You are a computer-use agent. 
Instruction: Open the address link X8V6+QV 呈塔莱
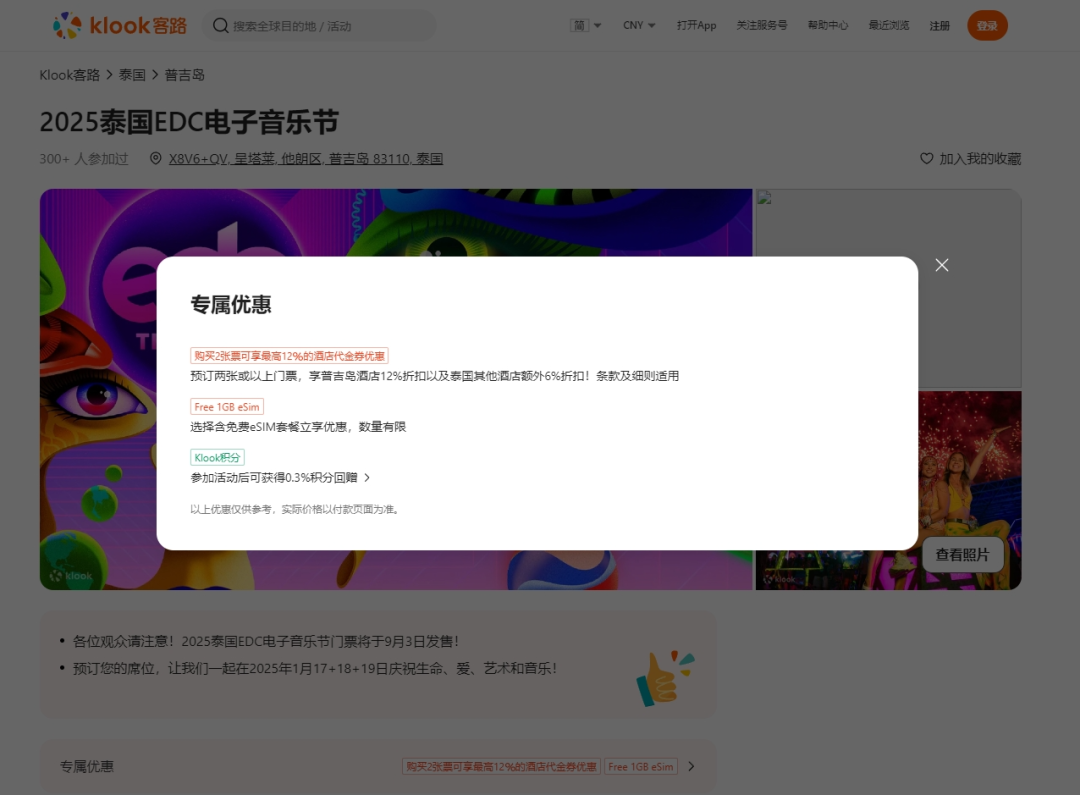coord(306,158)
